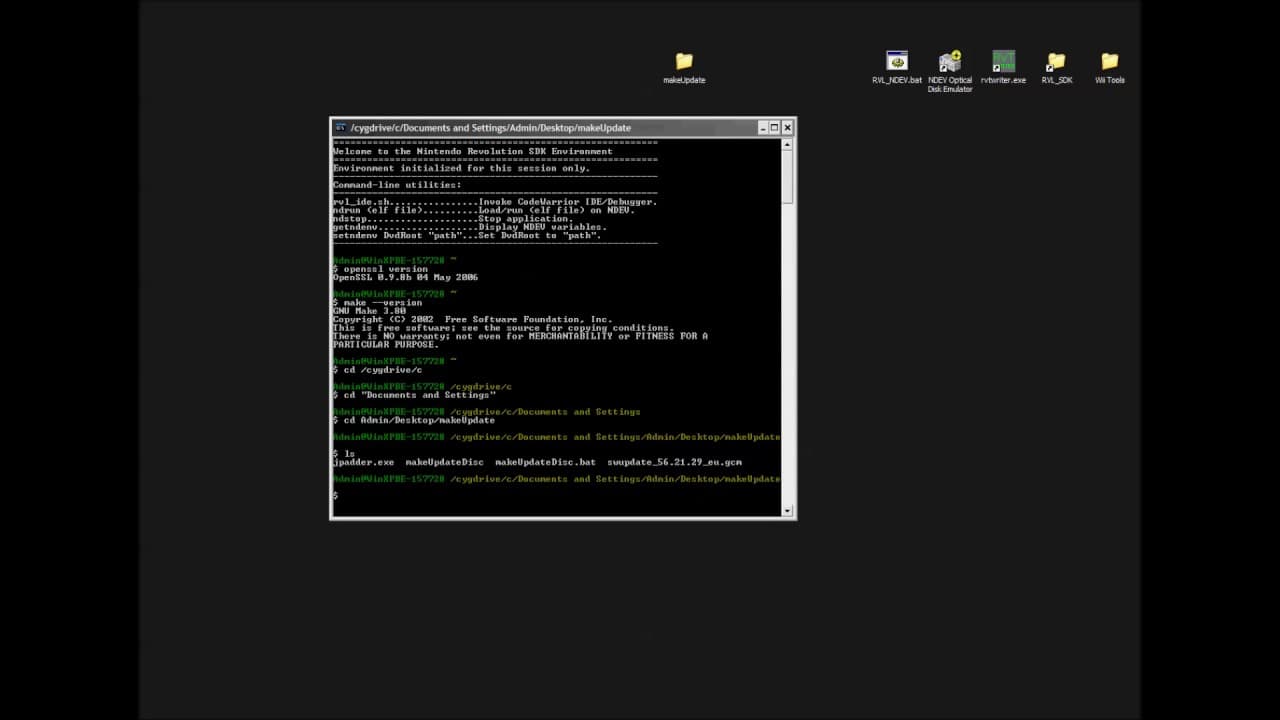Click the '$ ls' command line
The width and height of the screenshot is (1280, 720).
coord(344,454)
